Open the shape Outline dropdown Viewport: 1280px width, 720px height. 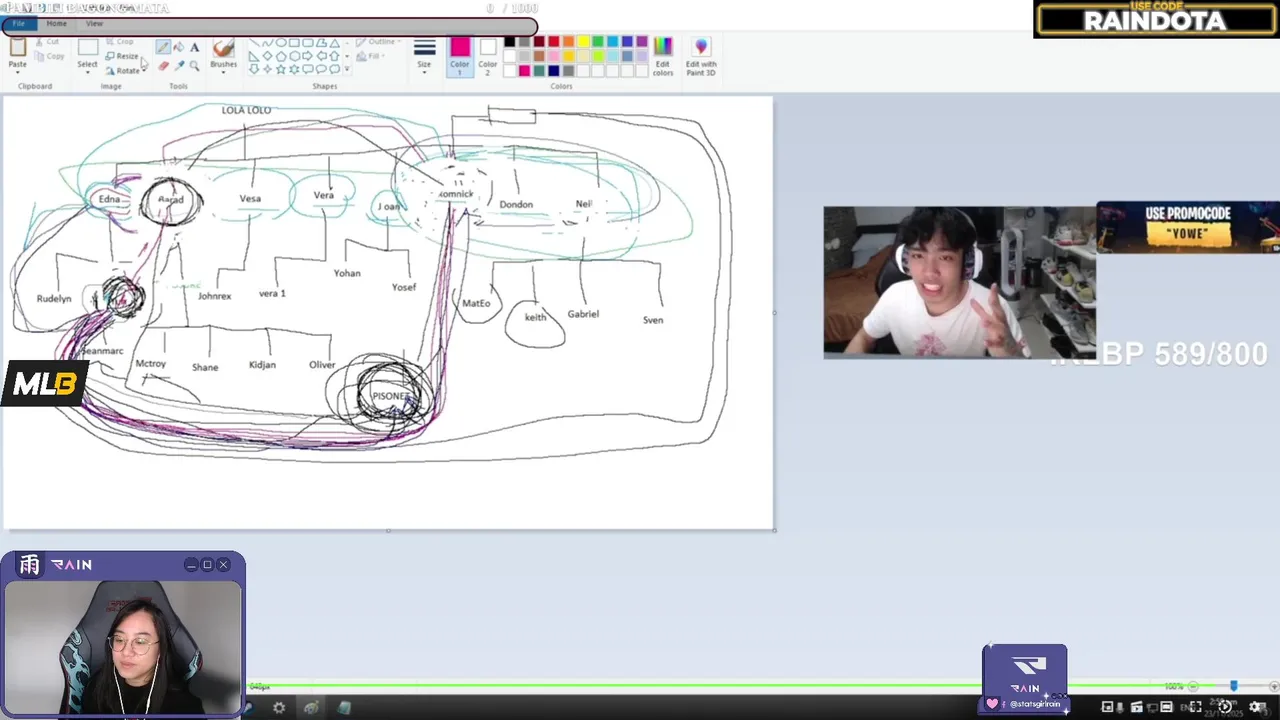[379, 42]
